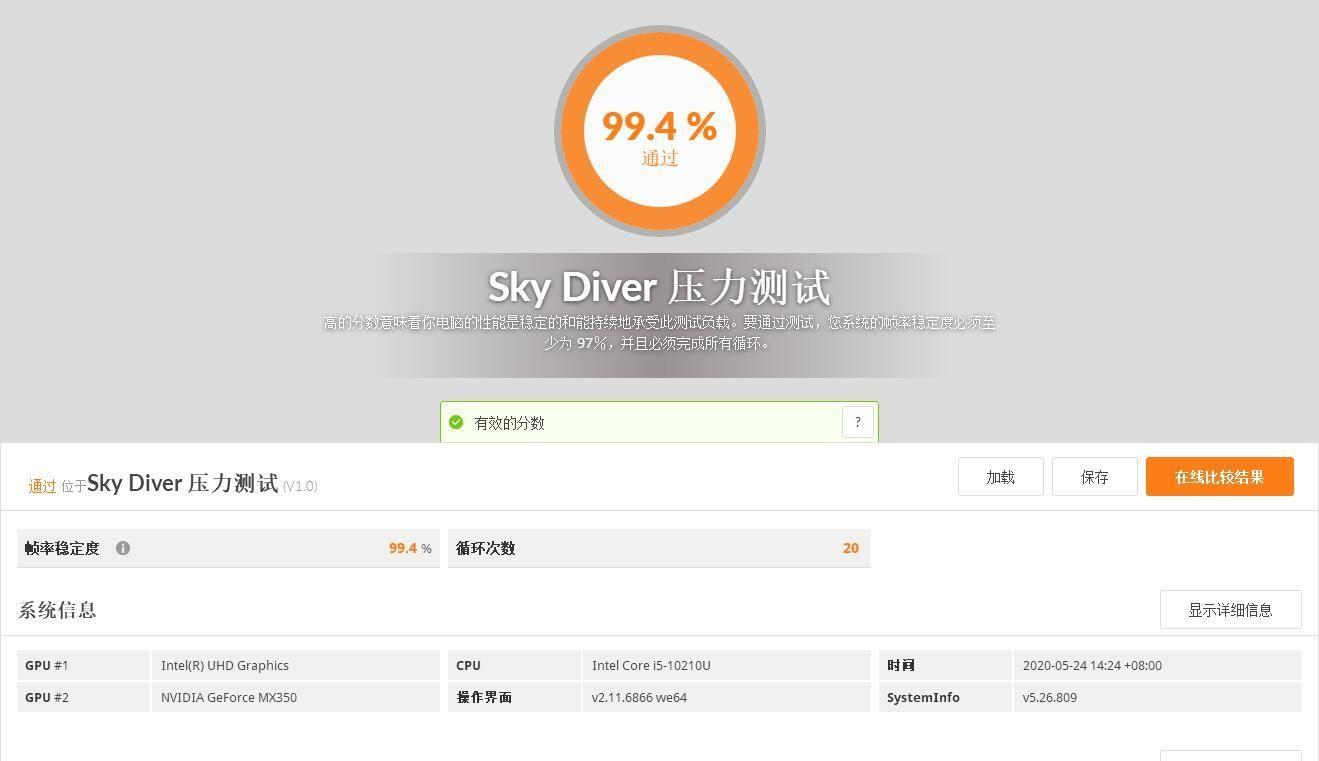Screen dimensions: 1319x761
Task: Click 显示详细信息 button
Action: pos(1230,610)
